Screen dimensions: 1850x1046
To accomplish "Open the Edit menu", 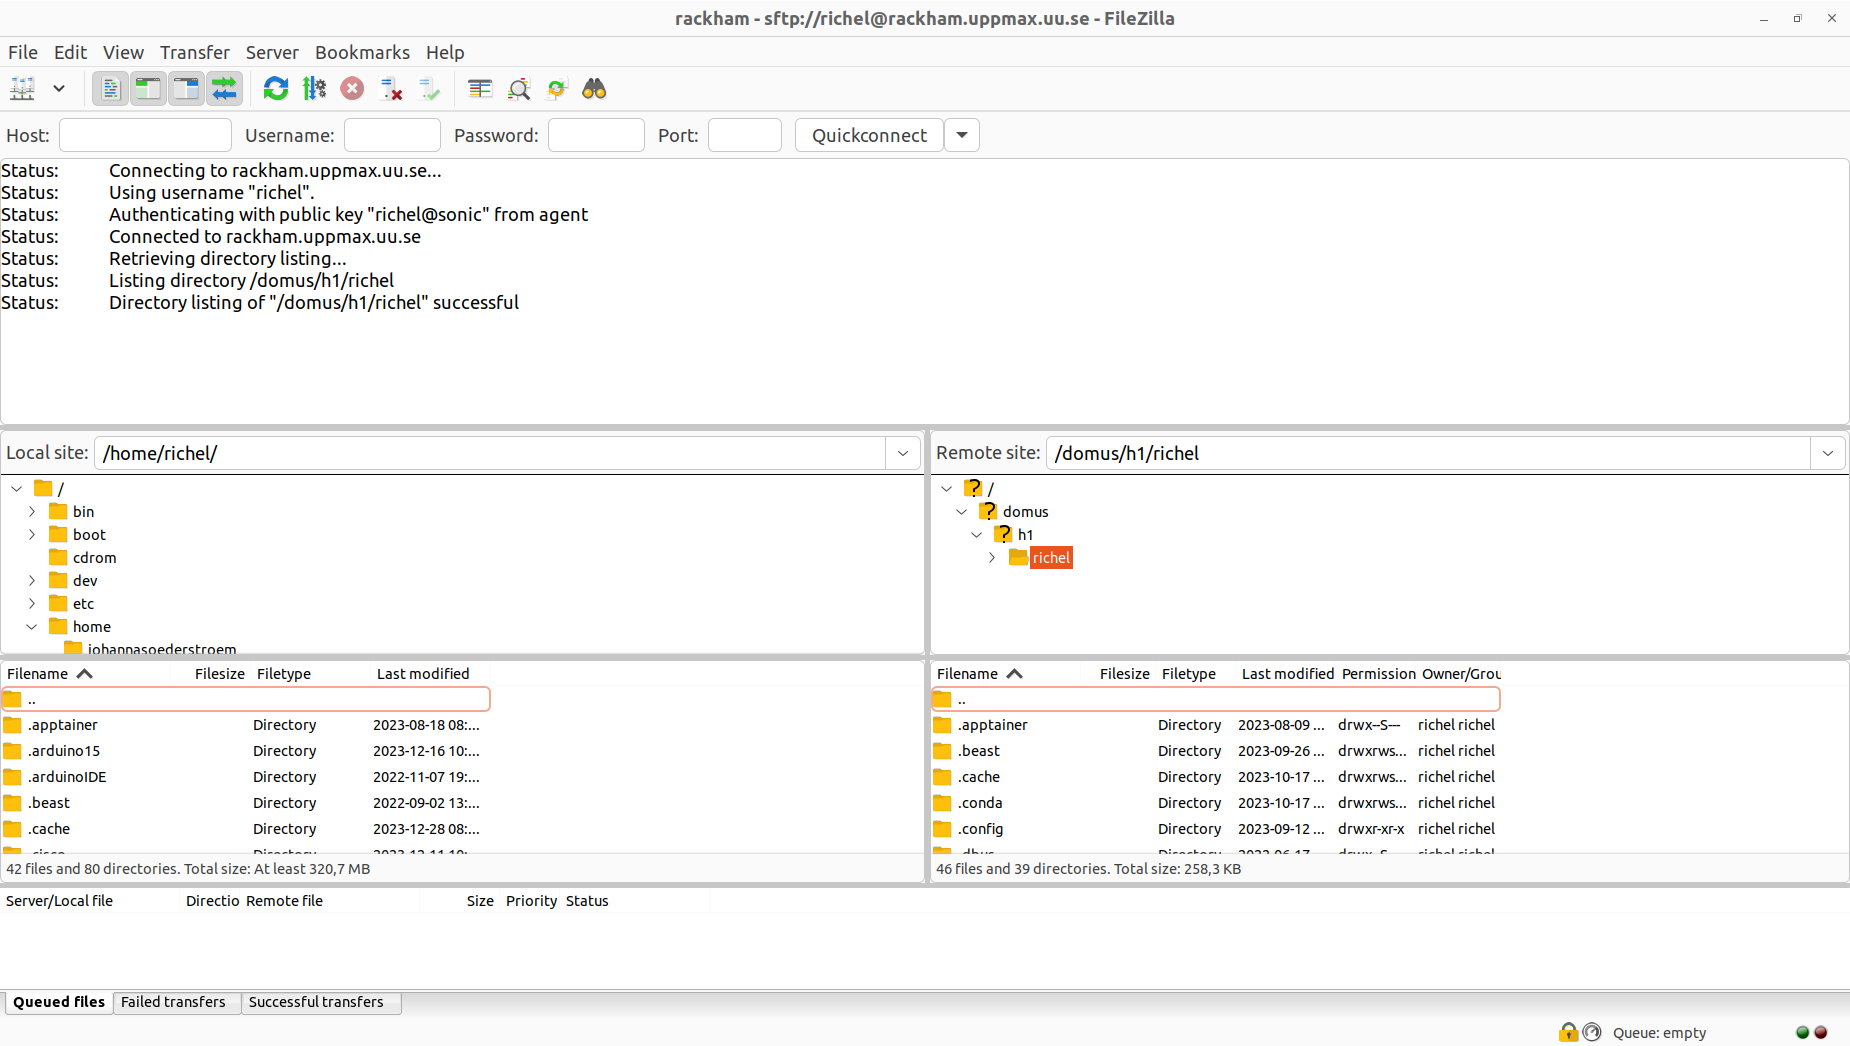I will click(x=70, y=52).
